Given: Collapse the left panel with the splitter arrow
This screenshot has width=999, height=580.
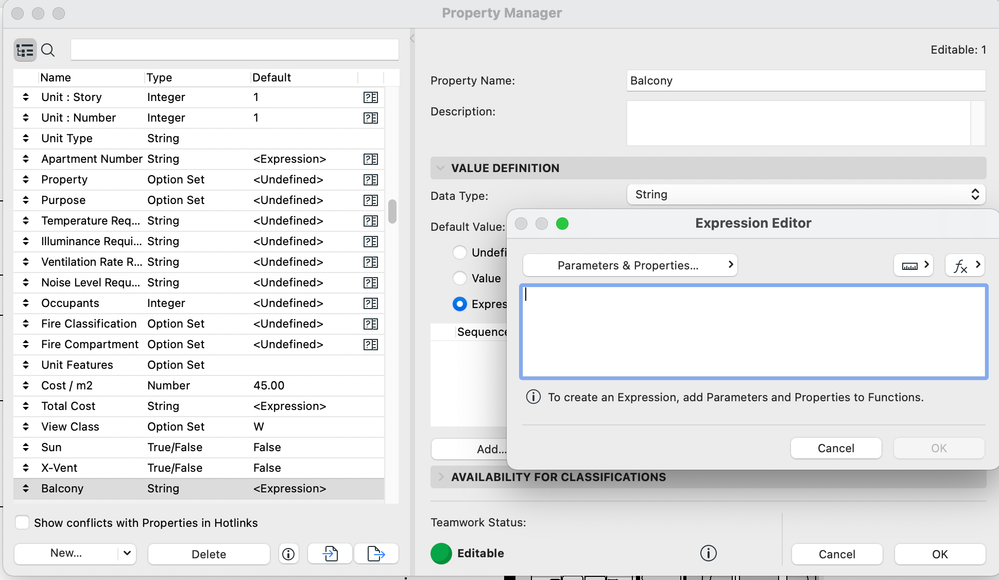Looking at the screenshot, I should (x=412, y=39).
